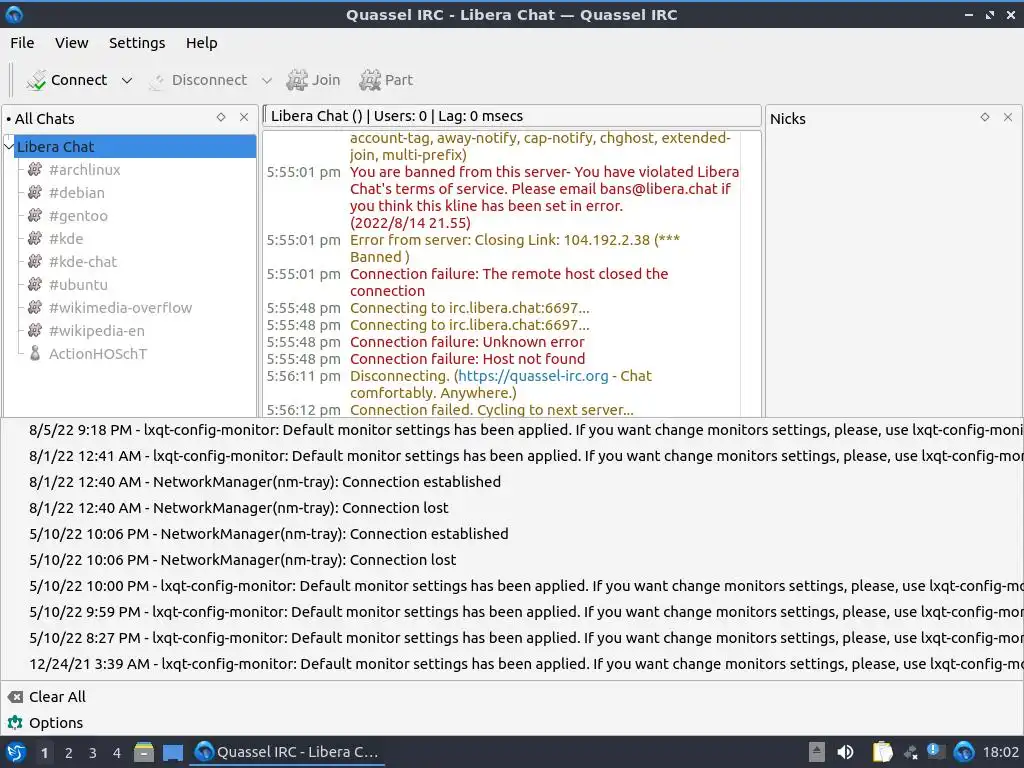The height and width of the screenshot is (768, 1024).
Task: Click the #kde-chat channel icon
Action: click(35, 261)
